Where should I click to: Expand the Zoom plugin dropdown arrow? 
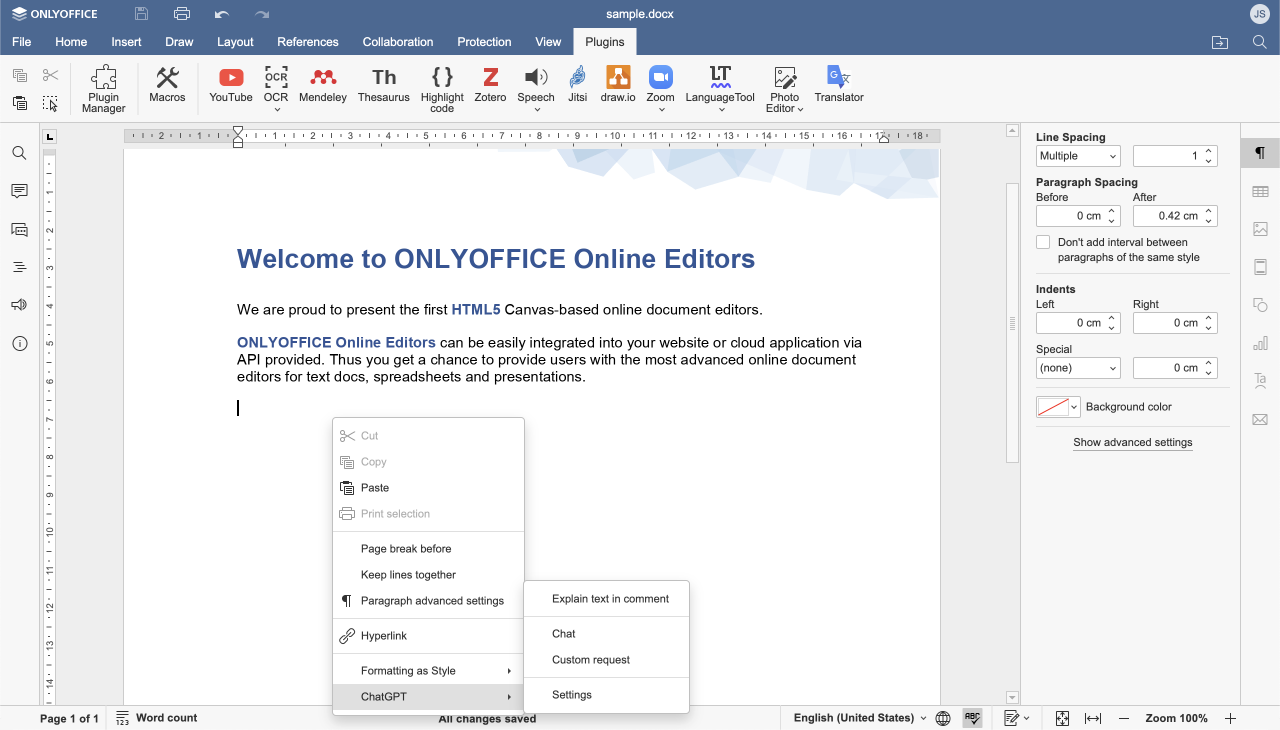660,109
